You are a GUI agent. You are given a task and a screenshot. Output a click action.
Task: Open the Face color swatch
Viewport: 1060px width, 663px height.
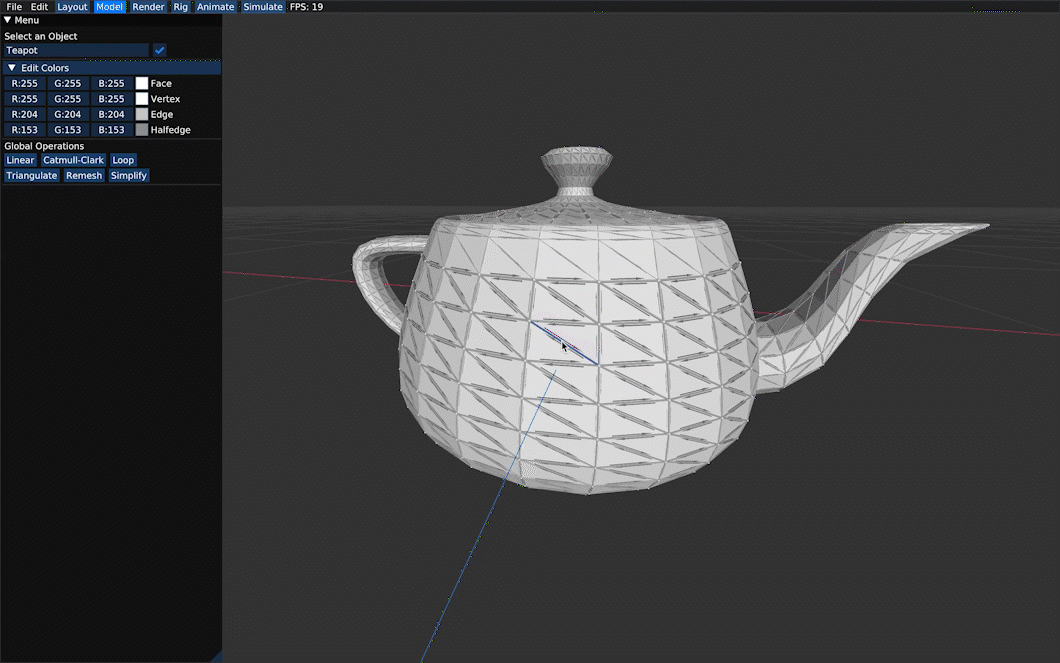(141, 83)
